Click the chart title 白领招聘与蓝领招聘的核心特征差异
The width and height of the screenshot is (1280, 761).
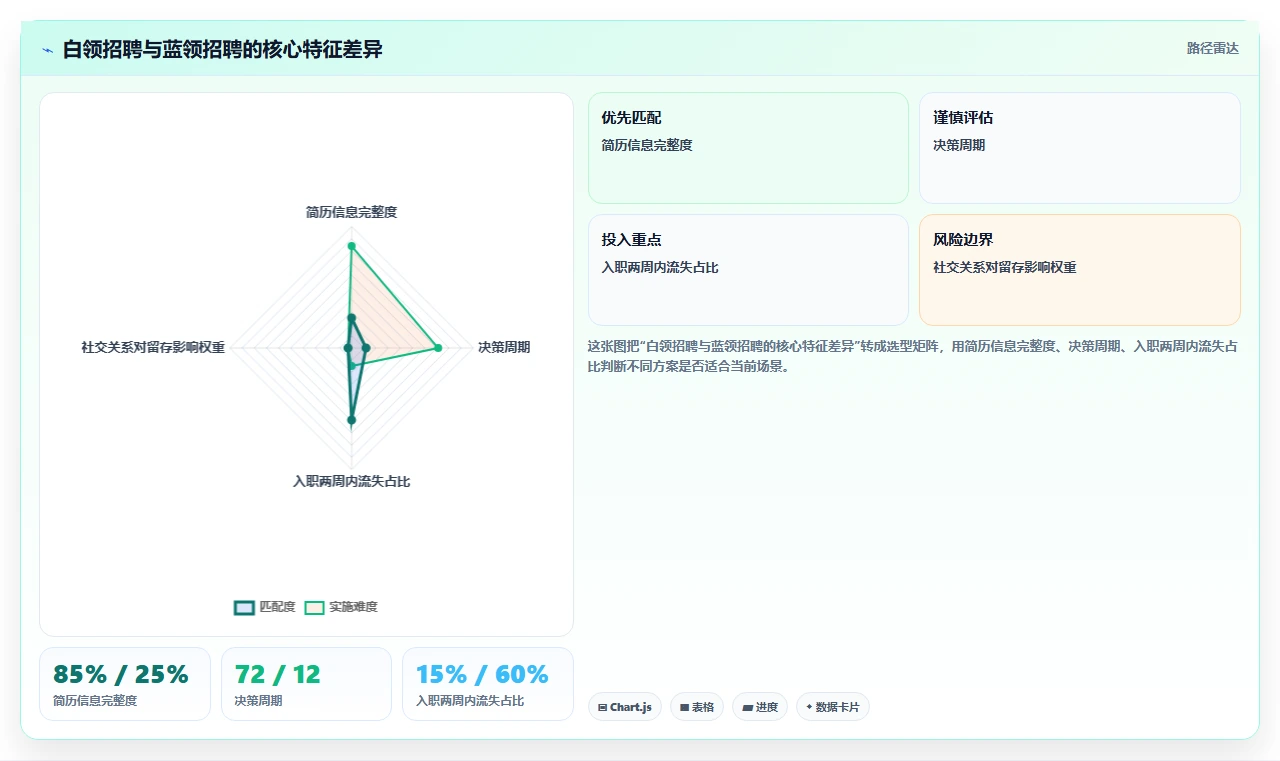[222, 49]
